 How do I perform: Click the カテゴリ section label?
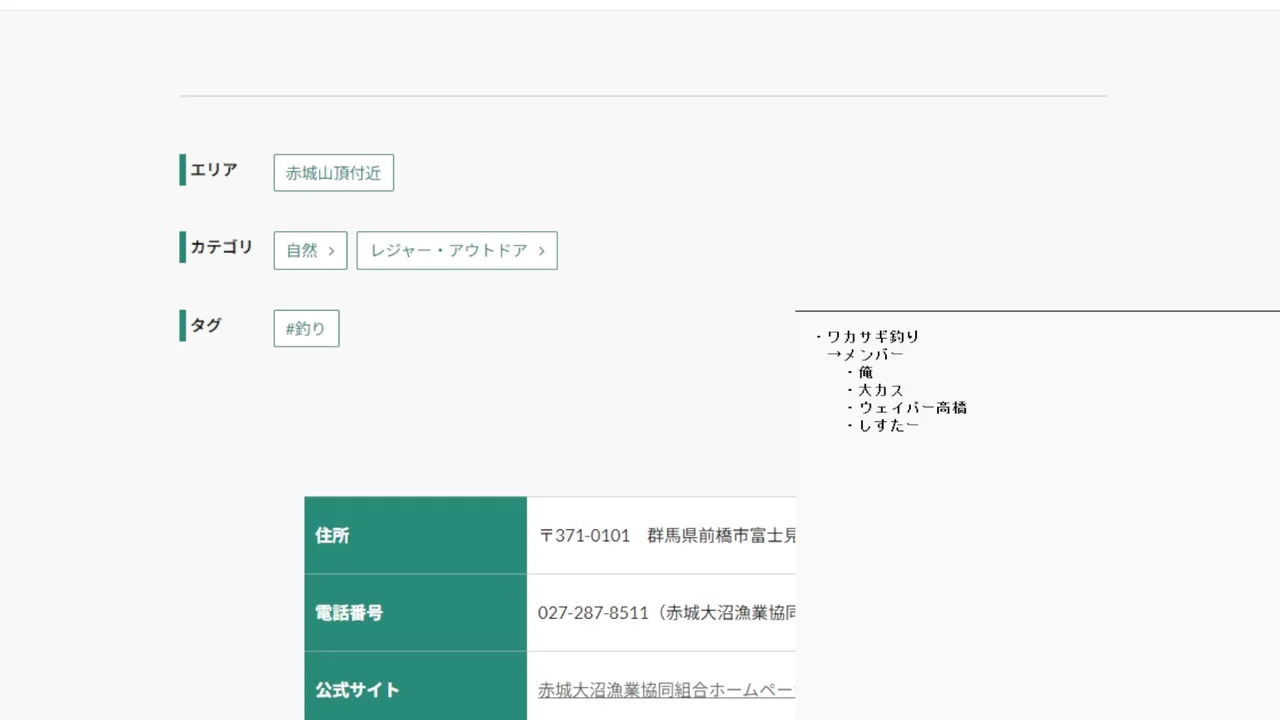(x=222, y=247)
